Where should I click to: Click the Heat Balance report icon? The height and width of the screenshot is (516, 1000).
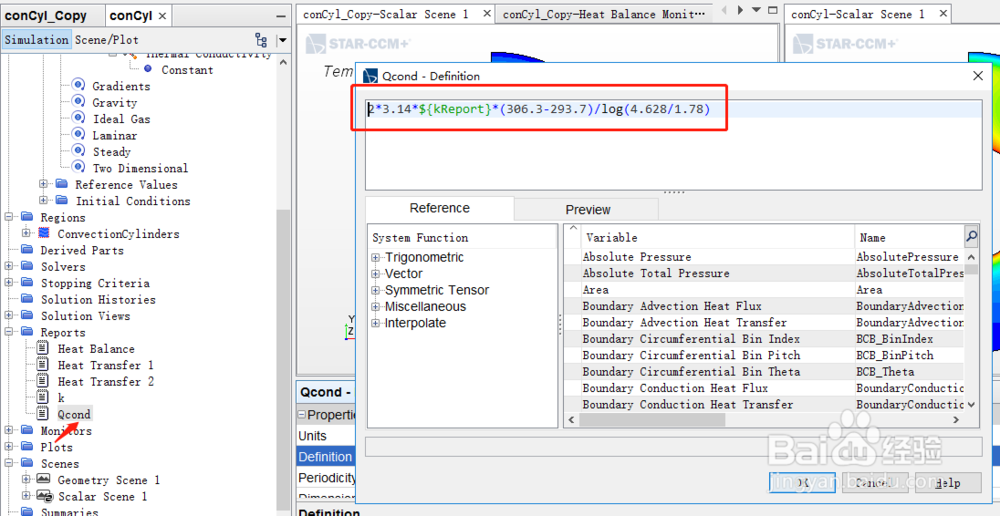click(43, 348)
